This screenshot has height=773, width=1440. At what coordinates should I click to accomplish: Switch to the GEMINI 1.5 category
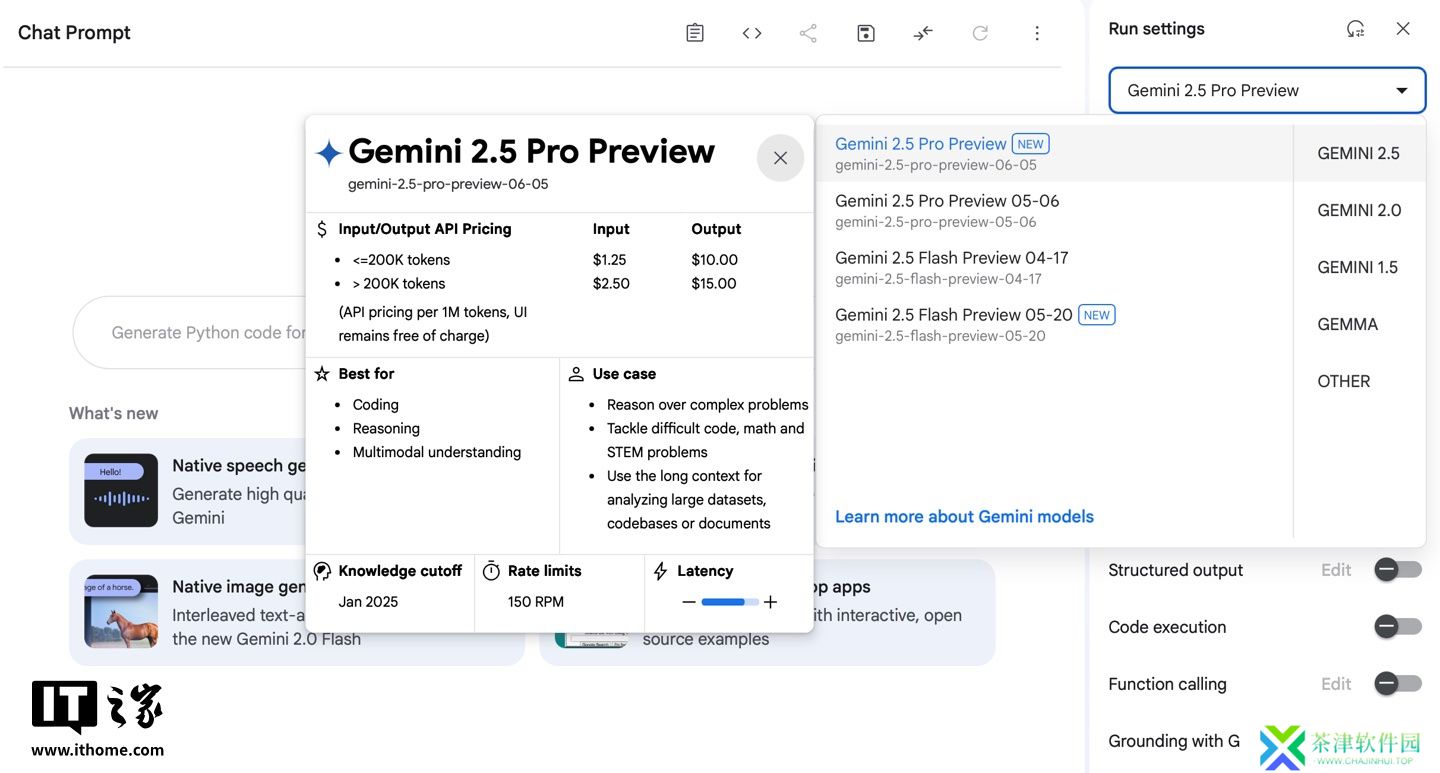[1359, 267]
